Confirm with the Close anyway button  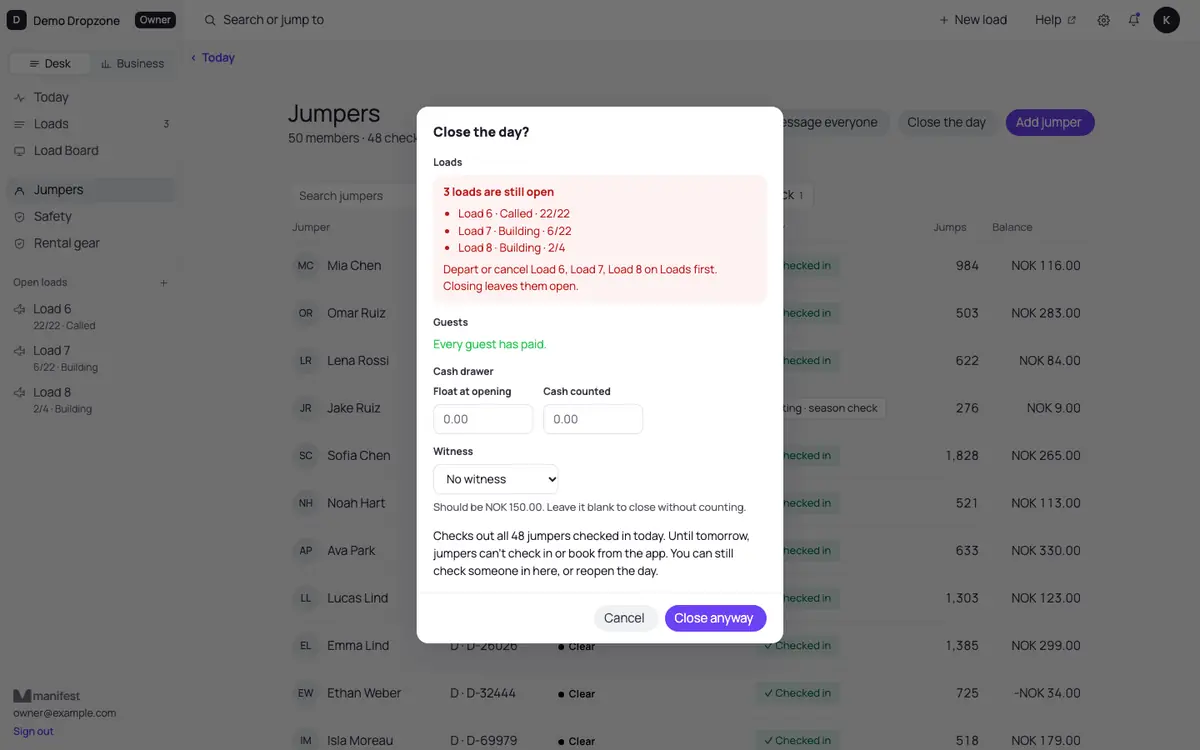[x=715, y=618]
